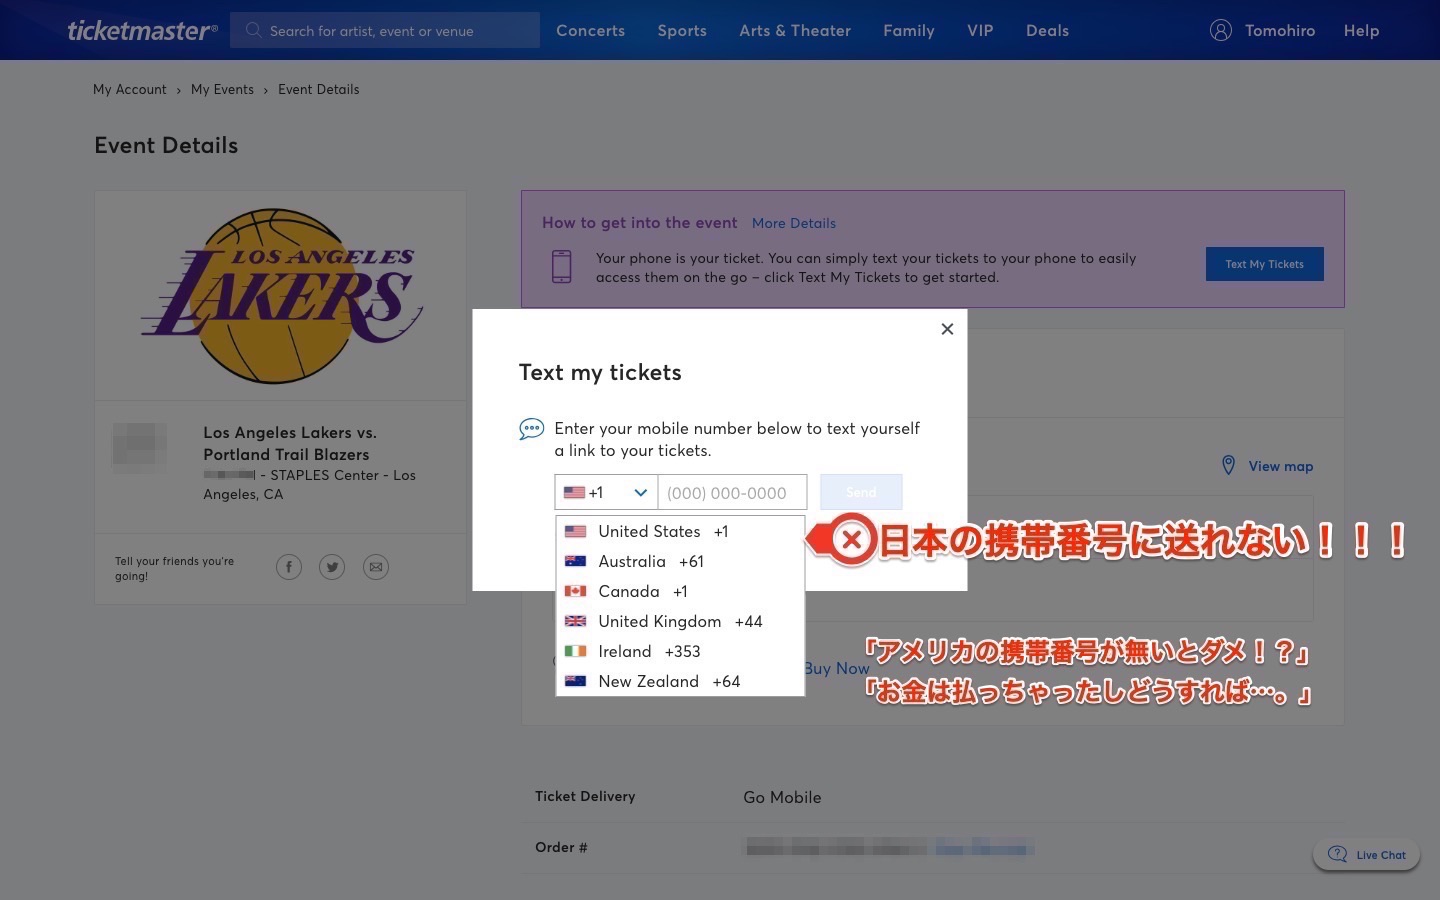Click the Help link in the header
This screenshot has width=1440, height=900.
click(x=1361, y=30)
